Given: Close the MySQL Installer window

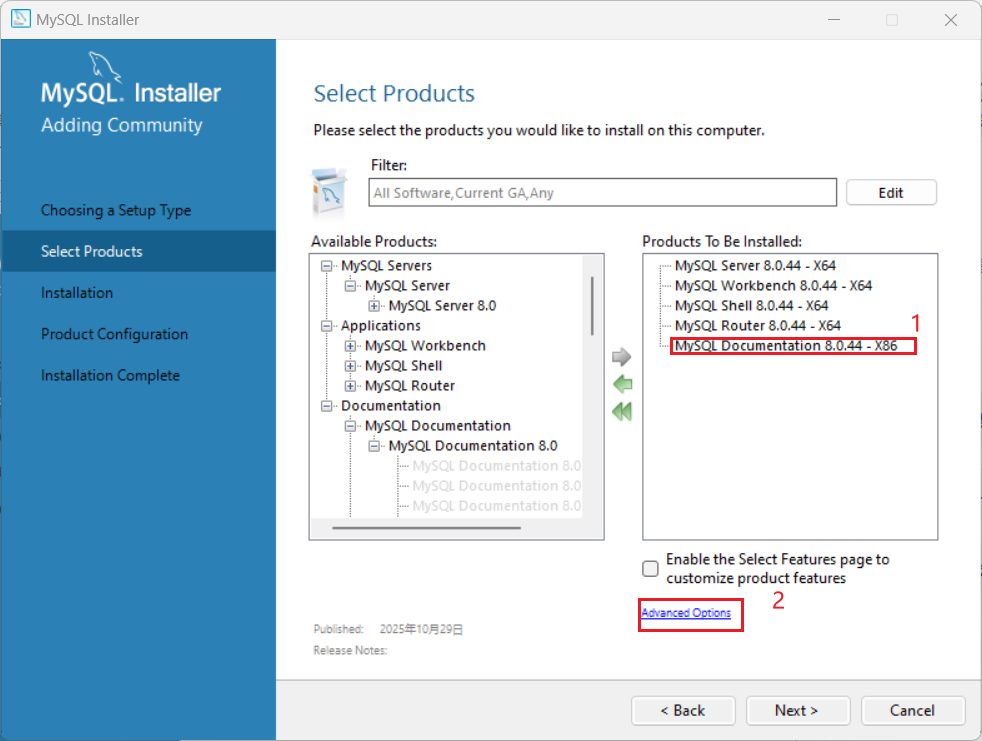Looking at the screenshot, I should (951, 20).
